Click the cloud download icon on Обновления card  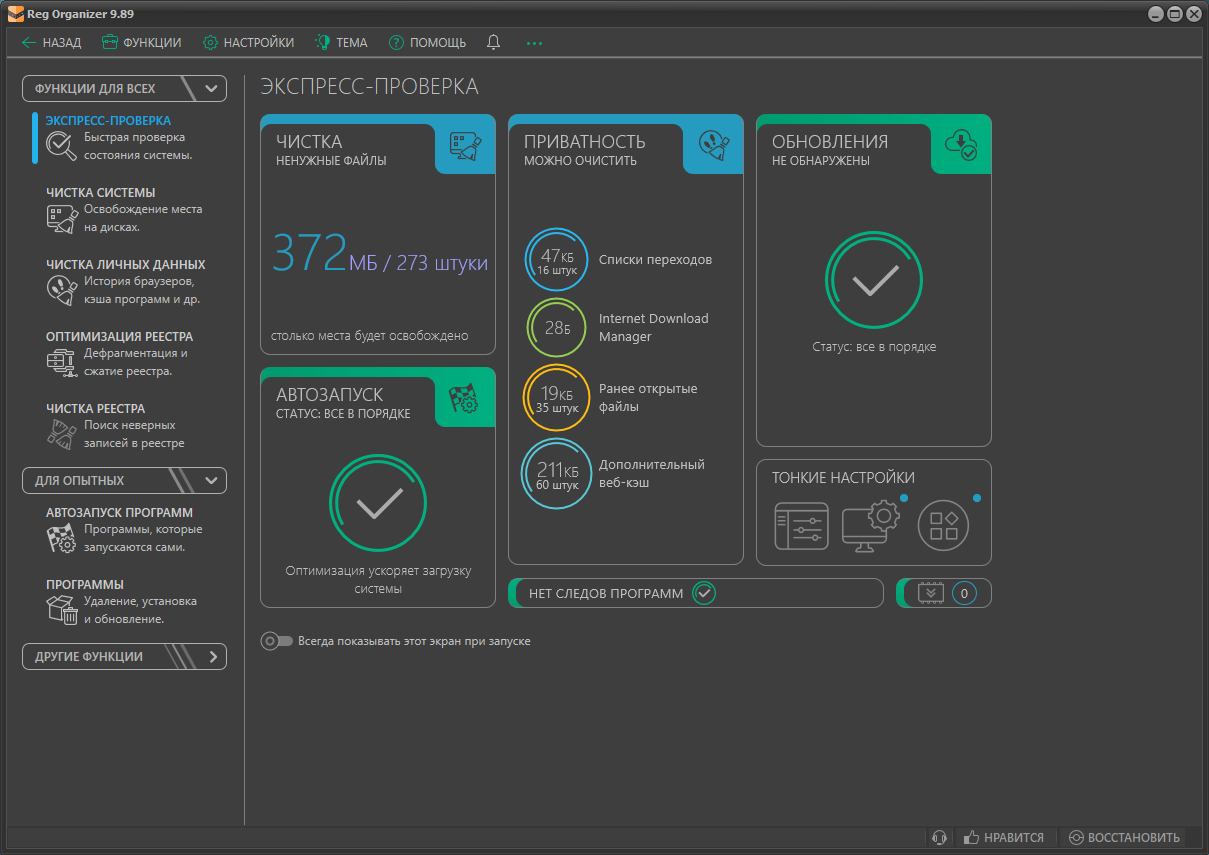tap(961, 146)
